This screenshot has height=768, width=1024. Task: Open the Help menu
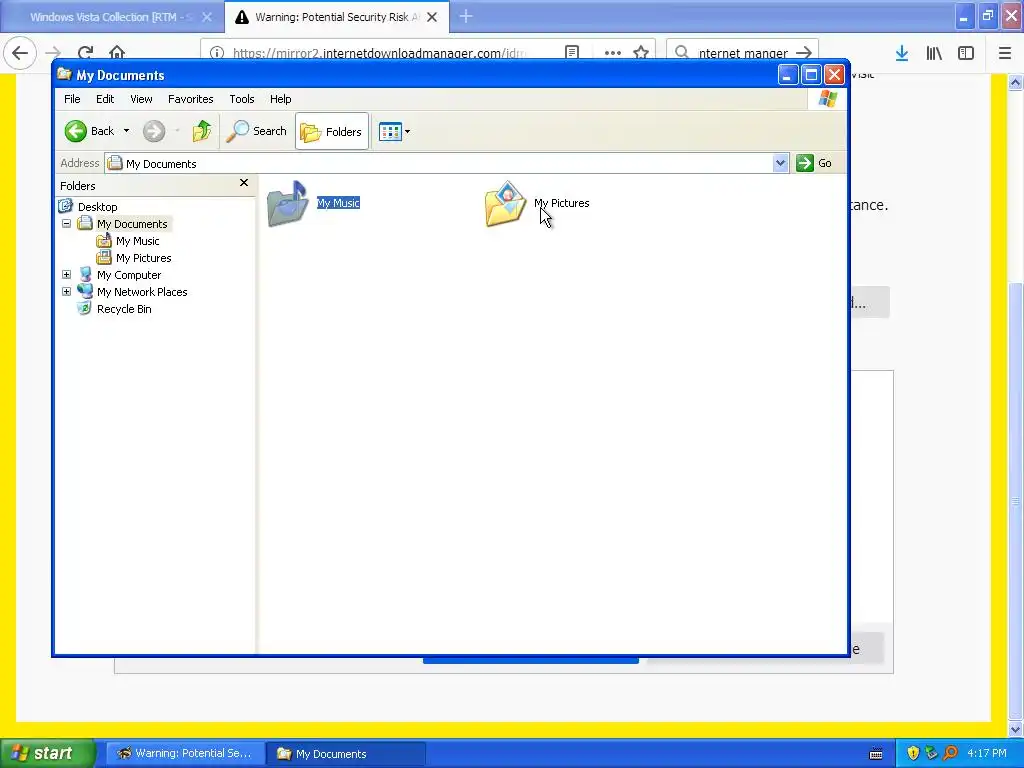pyautogui.click(x=281, y=99)
